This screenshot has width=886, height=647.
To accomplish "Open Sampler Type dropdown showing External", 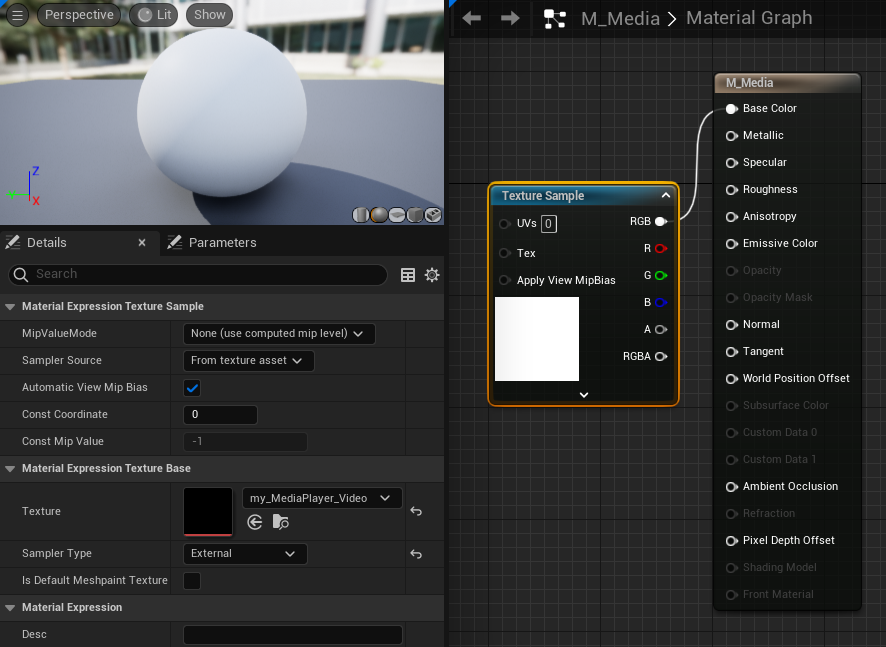I will pyautogui.click(x=245, y=554).
